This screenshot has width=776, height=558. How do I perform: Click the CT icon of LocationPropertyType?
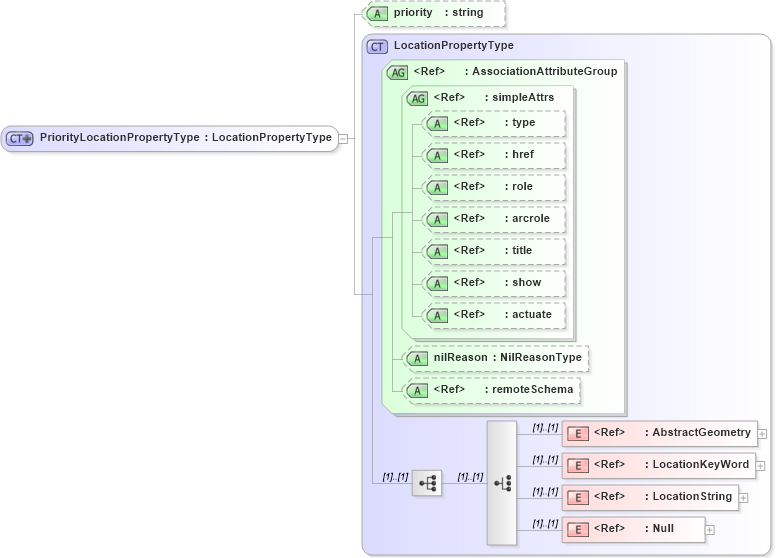click(377, 46)
